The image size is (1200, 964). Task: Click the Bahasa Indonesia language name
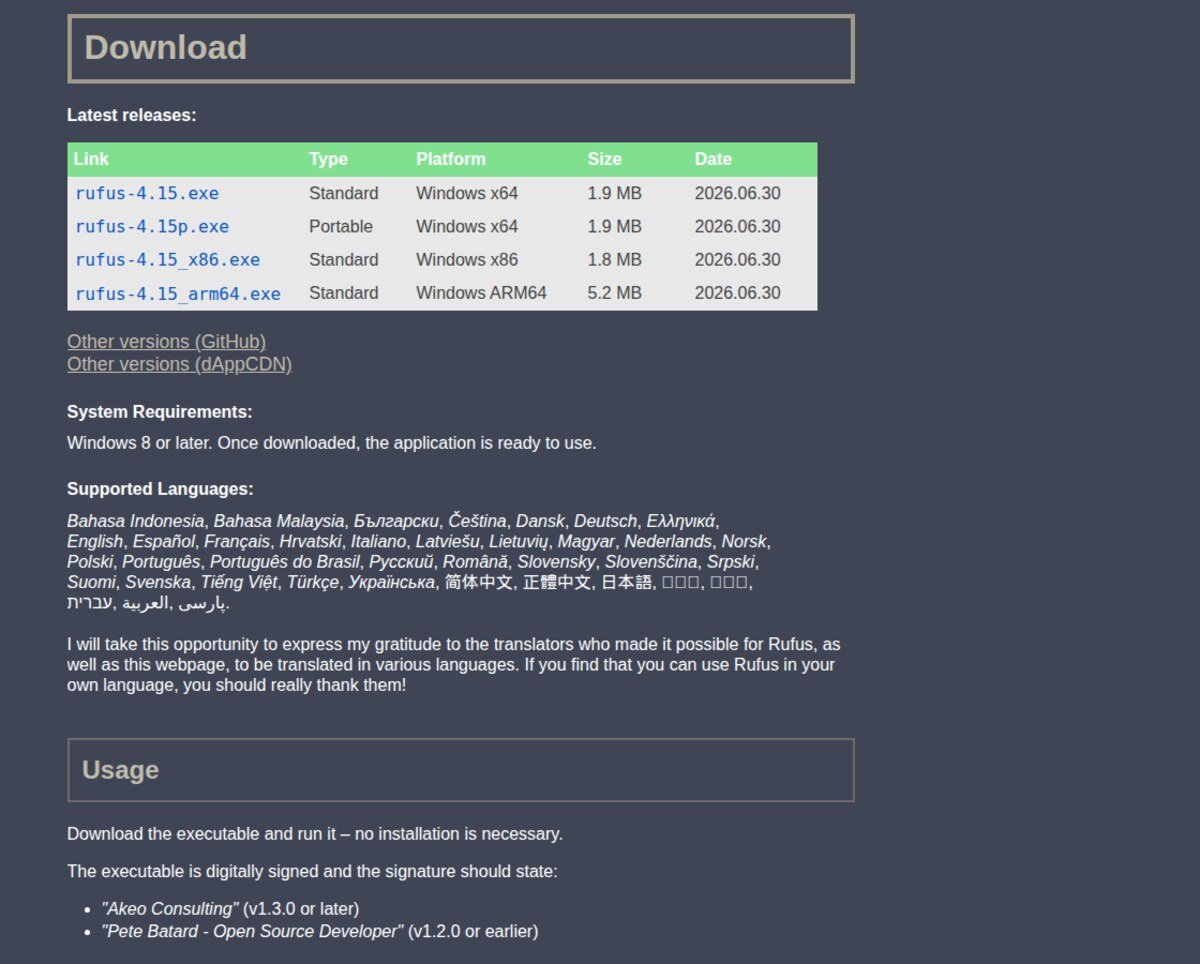(x=136, y=521)
